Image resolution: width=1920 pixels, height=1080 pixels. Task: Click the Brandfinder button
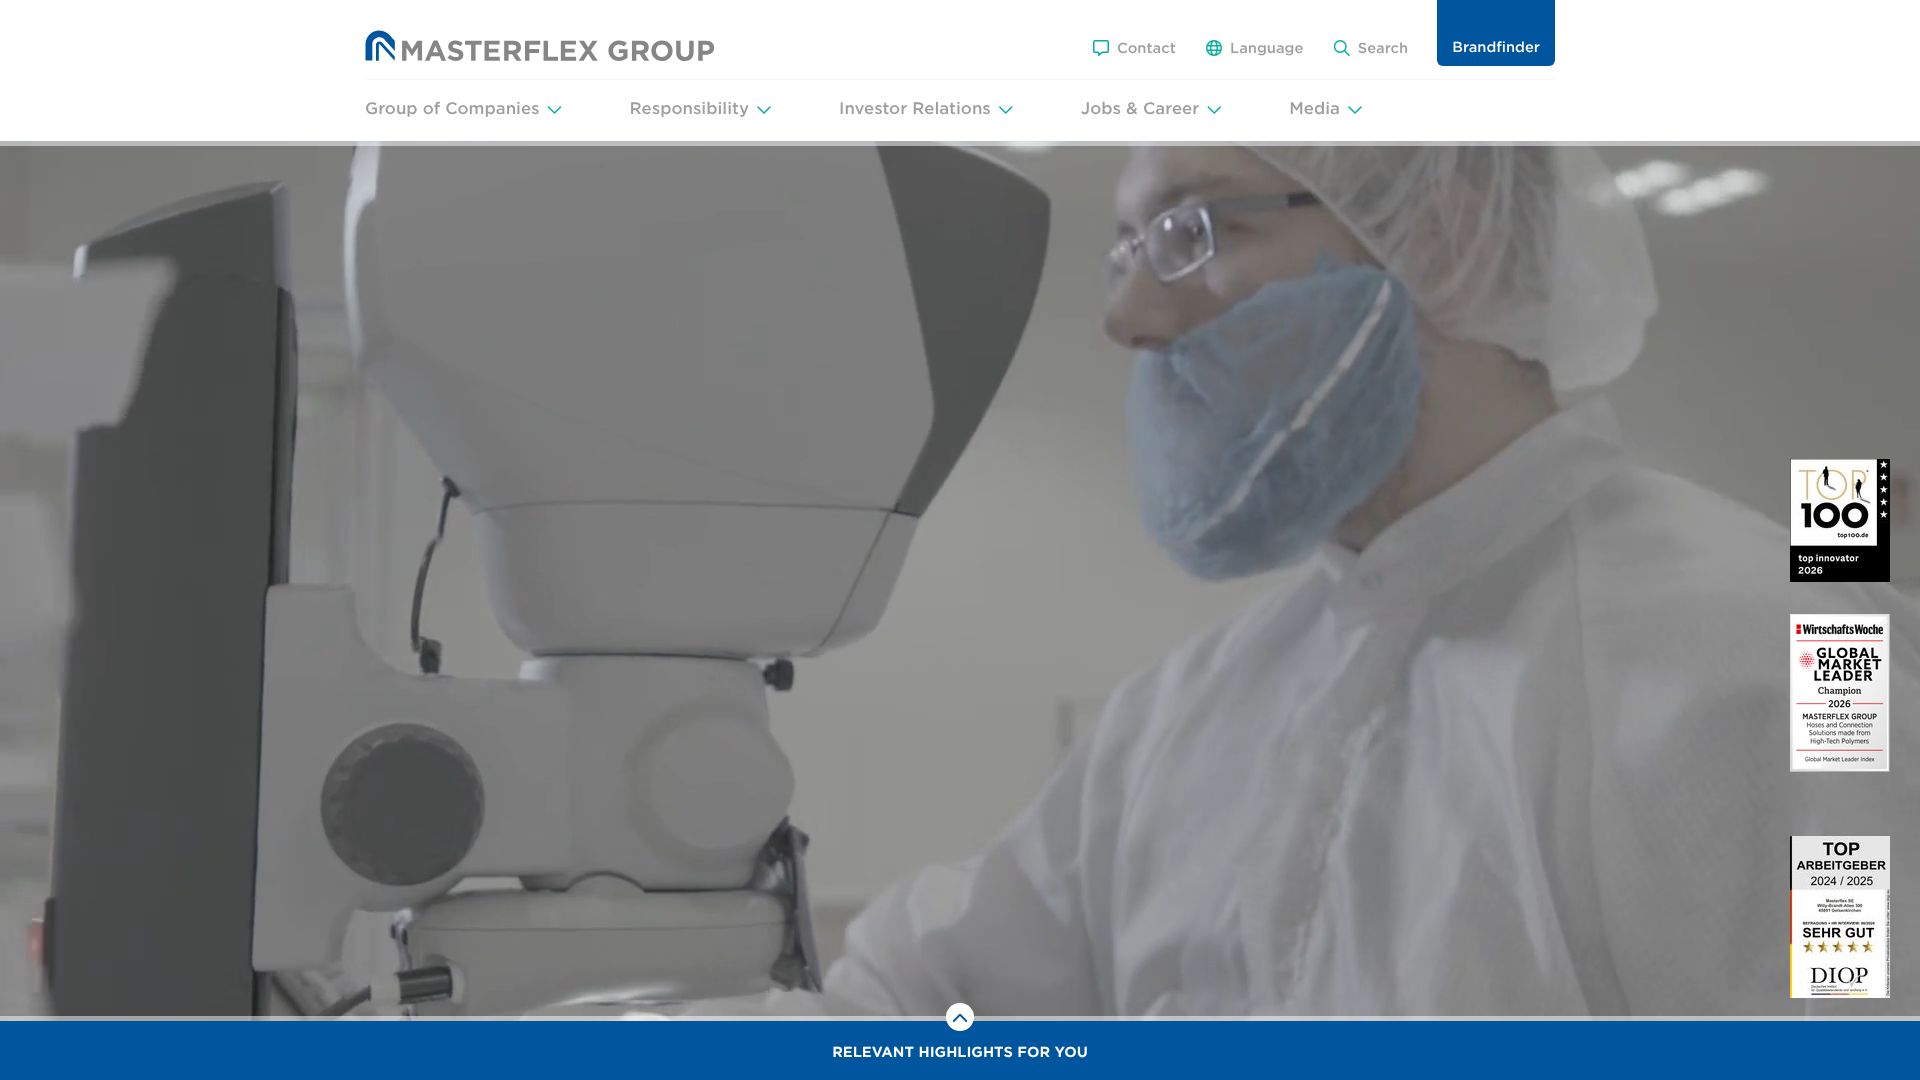click(1495, 46)
